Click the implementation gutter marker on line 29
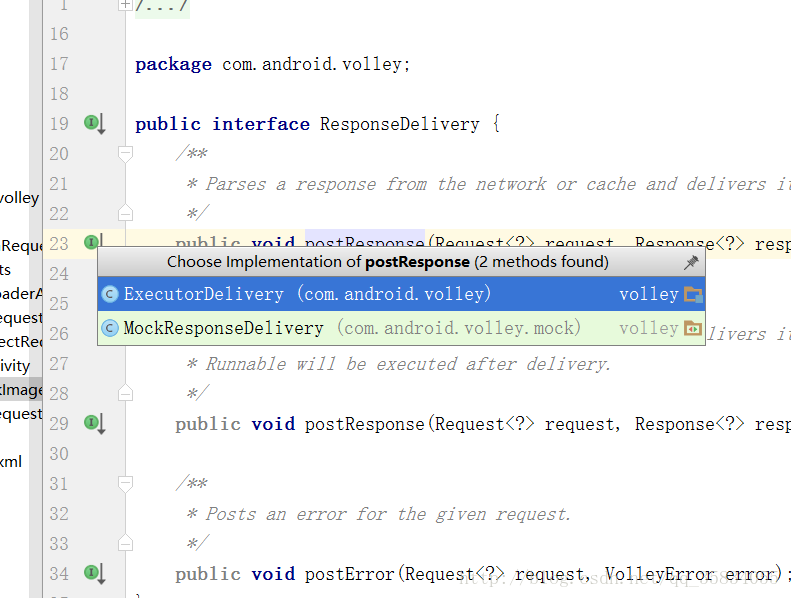This screenshot has width=791, height=598. pyautogui.click(x=93, y=424)
